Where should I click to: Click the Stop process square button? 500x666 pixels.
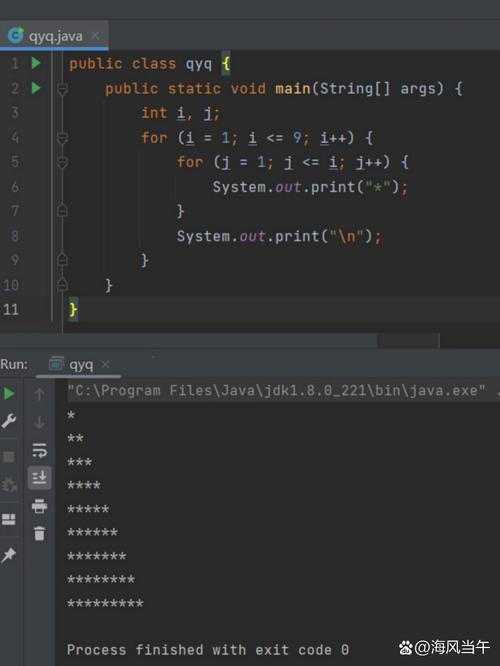pos(9,457)
